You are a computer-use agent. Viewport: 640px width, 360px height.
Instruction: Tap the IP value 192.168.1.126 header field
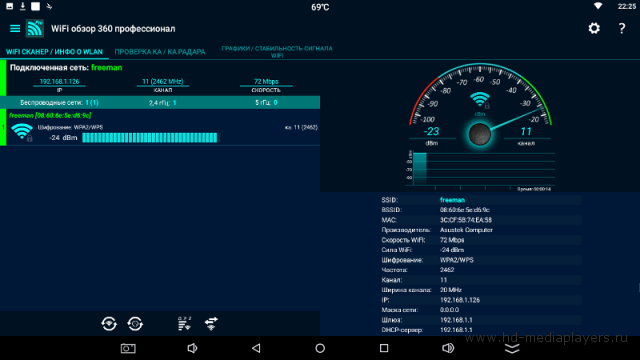(x=59, y=82)
